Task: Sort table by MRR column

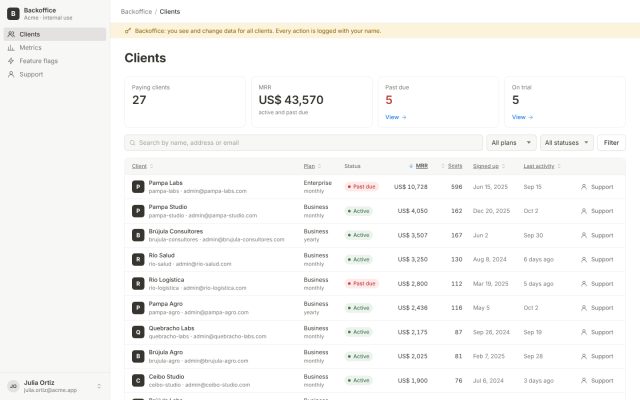Action: (419, 166)
